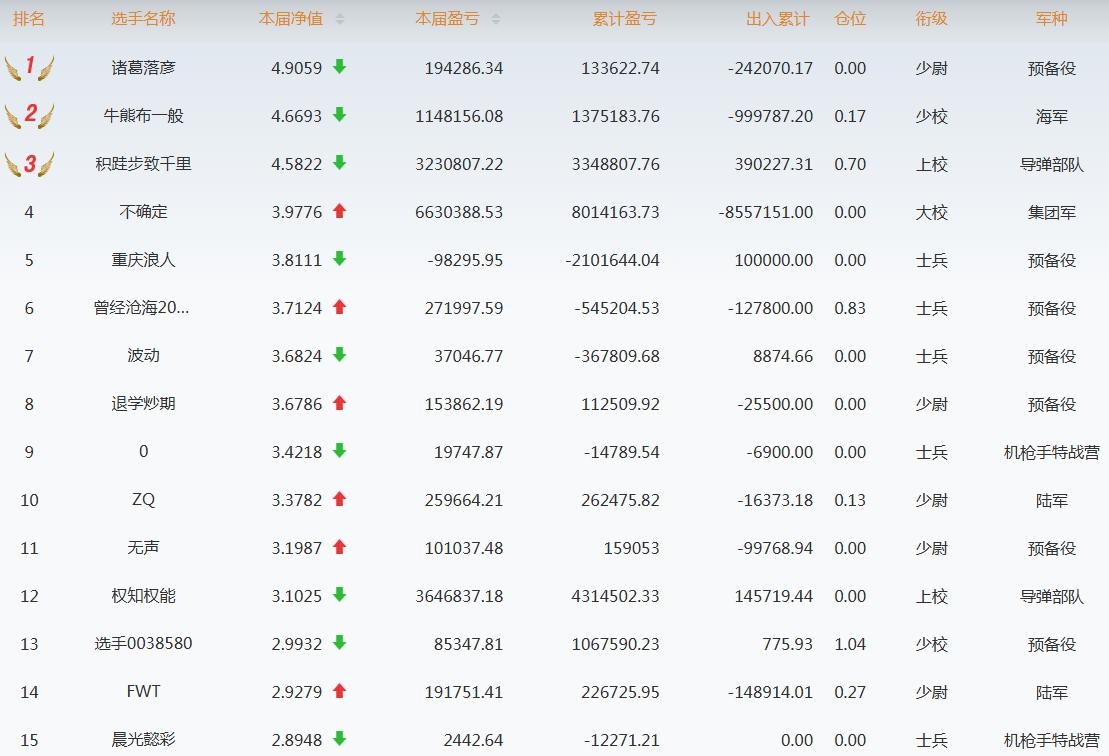
Task: Click green down arrow beside 4.9059
Action: pos(339,67)
